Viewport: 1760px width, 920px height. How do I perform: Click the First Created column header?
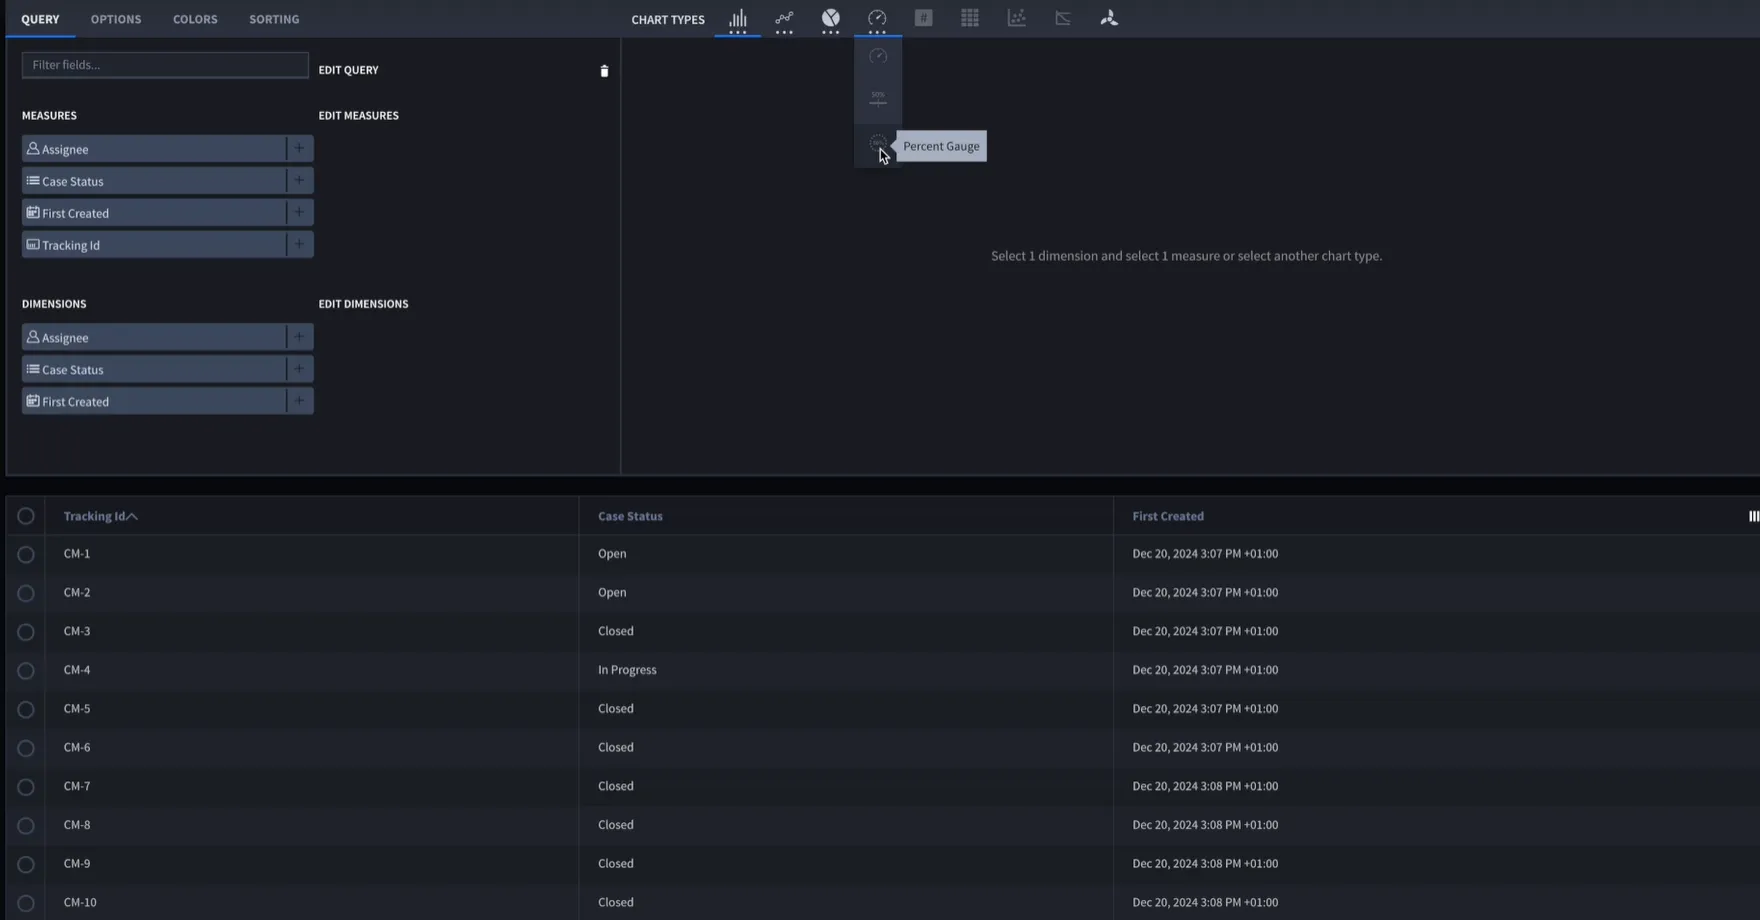coord(1168,516)
